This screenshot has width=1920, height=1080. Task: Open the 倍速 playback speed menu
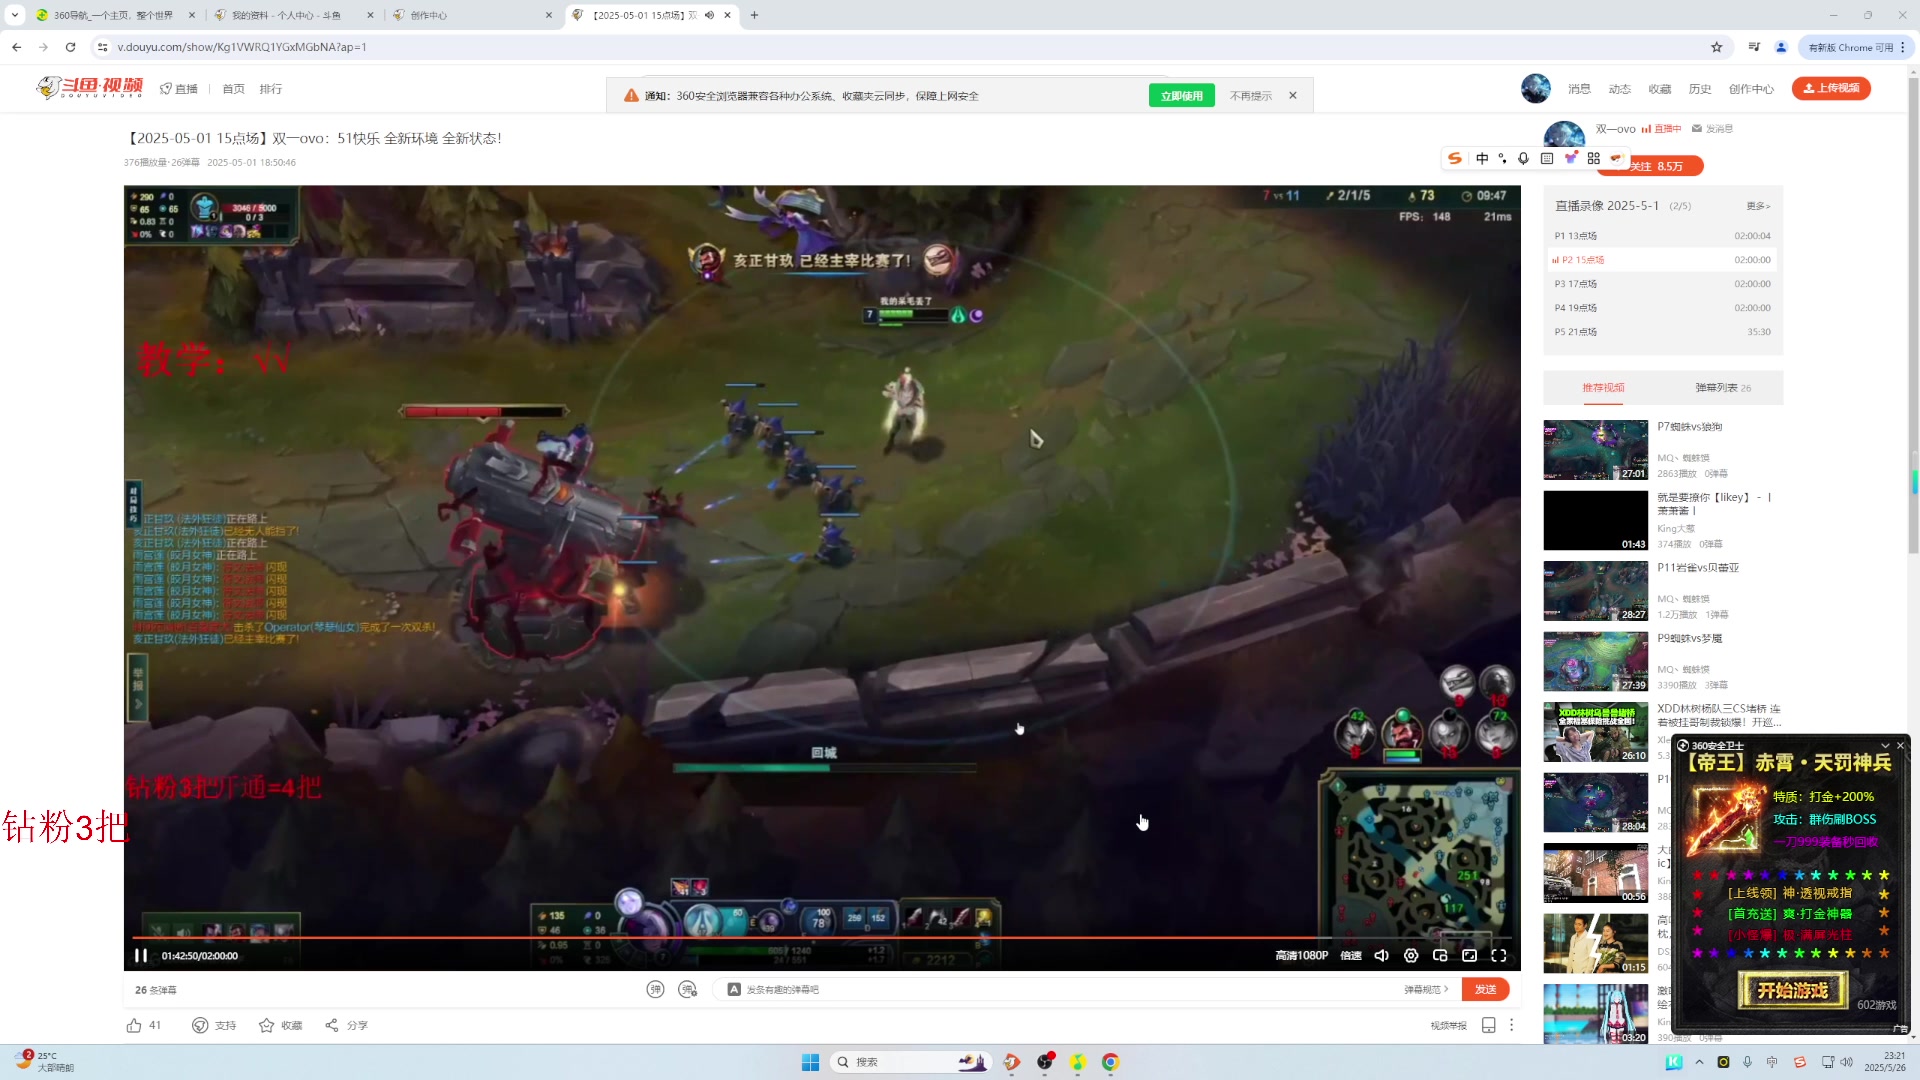(x=1351, y=955)
